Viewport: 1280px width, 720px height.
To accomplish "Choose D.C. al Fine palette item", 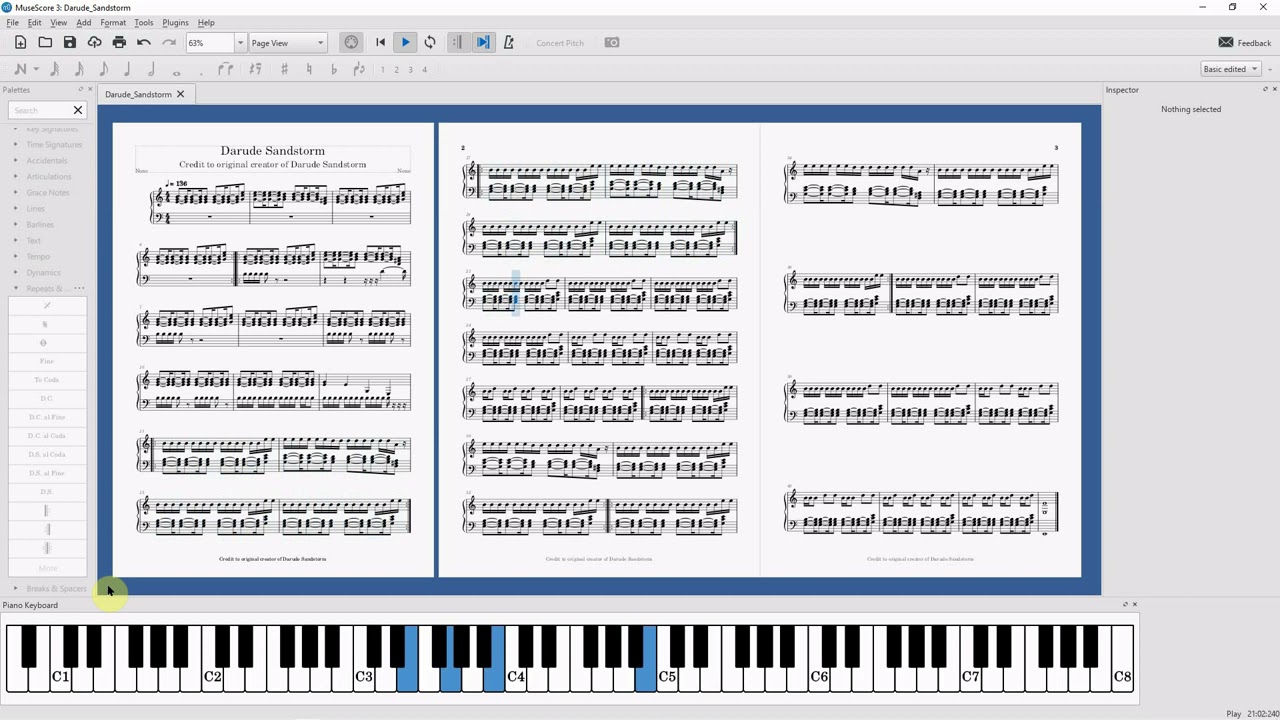I will pos(47,417).
